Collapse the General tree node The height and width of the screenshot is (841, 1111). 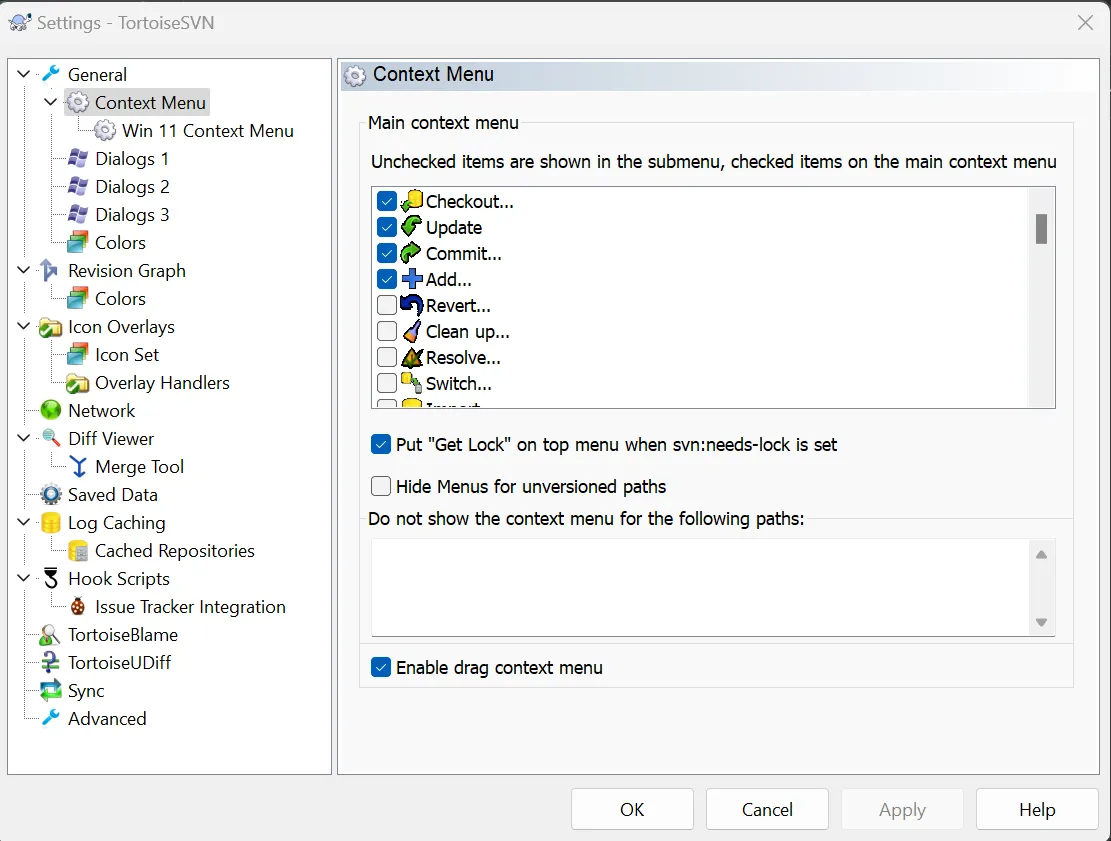(23, 74)
